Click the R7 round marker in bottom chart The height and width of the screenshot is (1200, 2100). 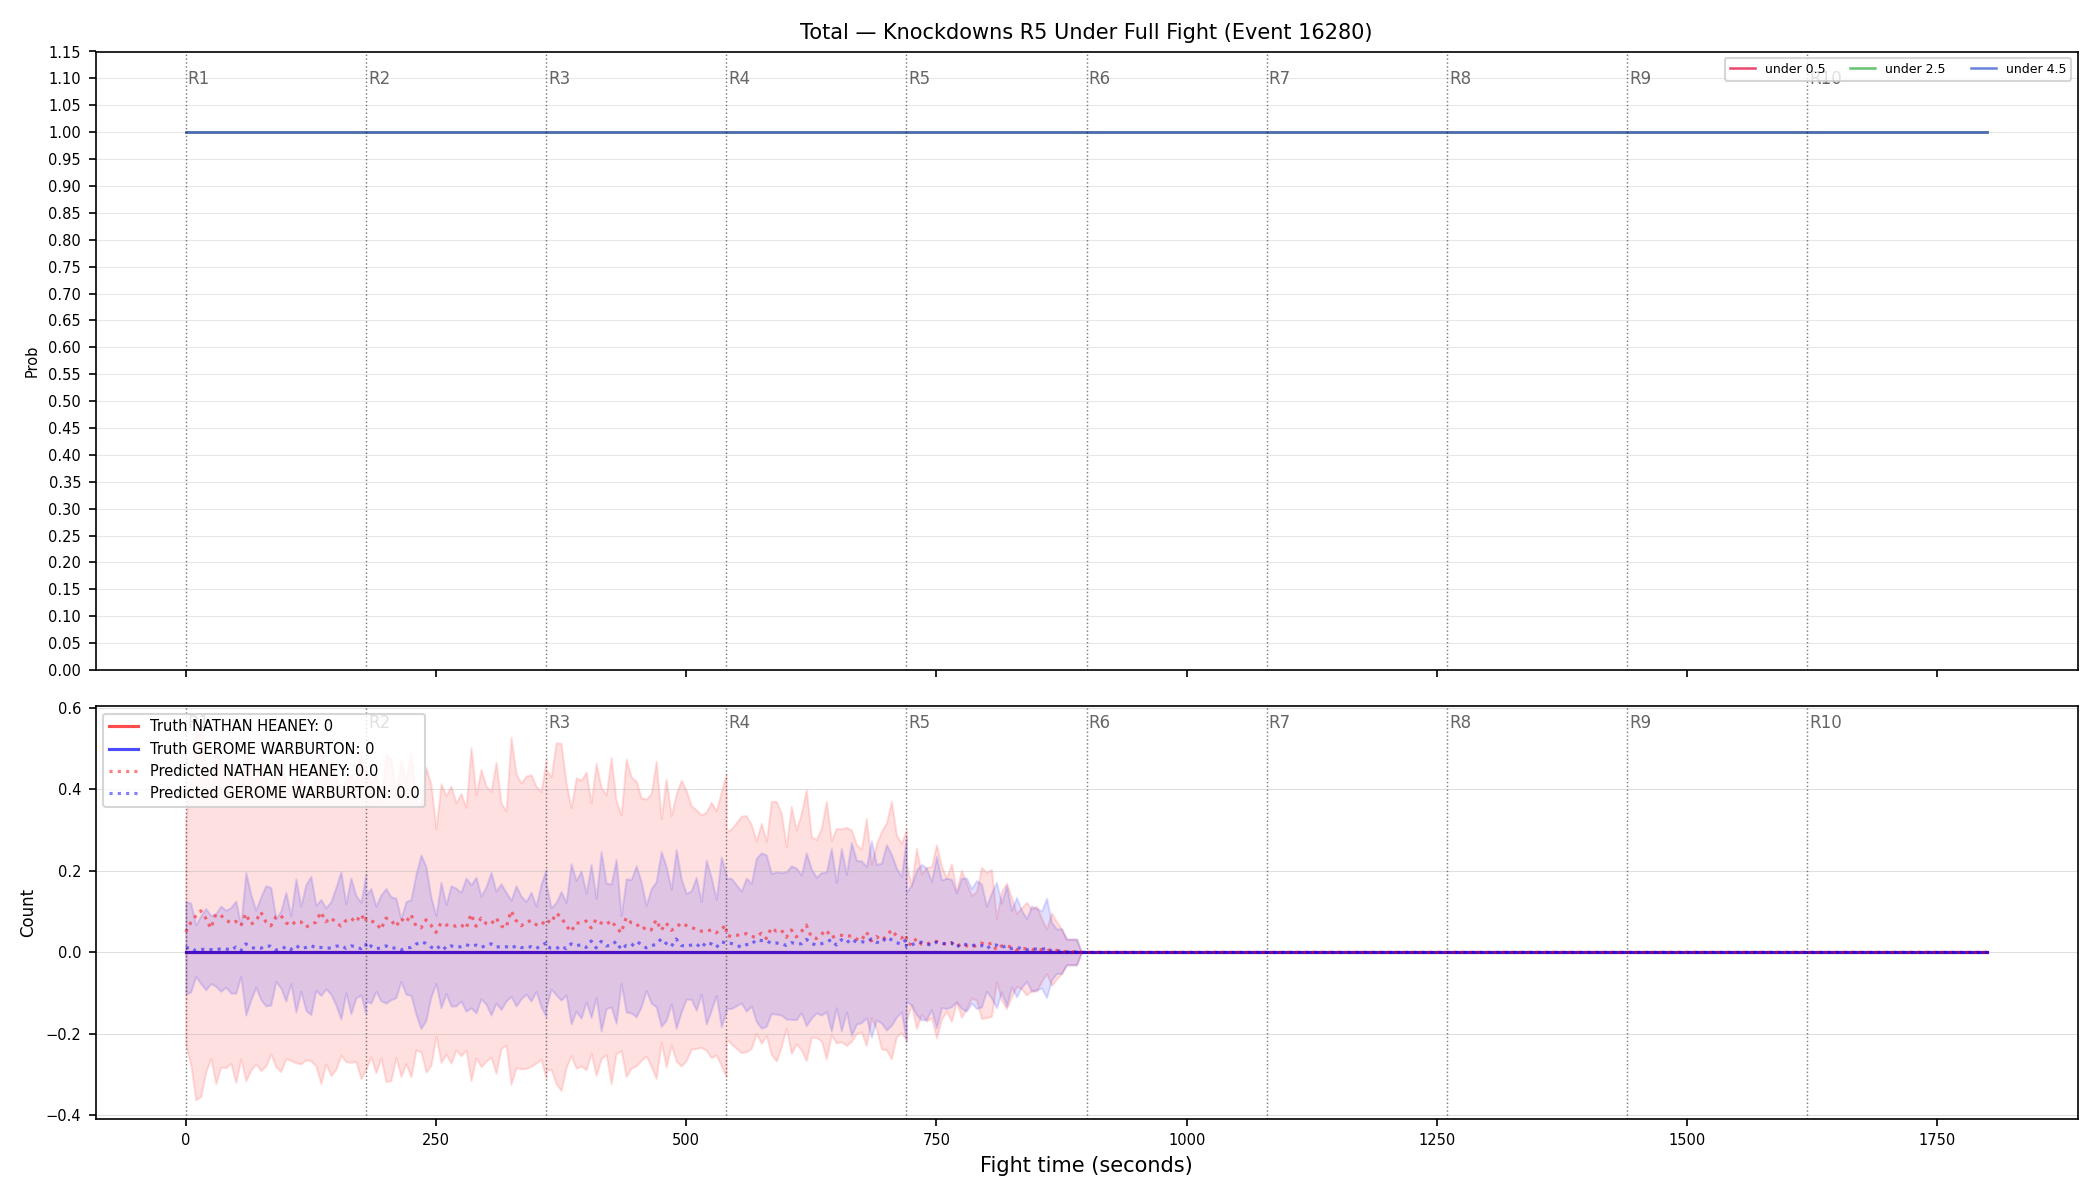point(1279,722)
